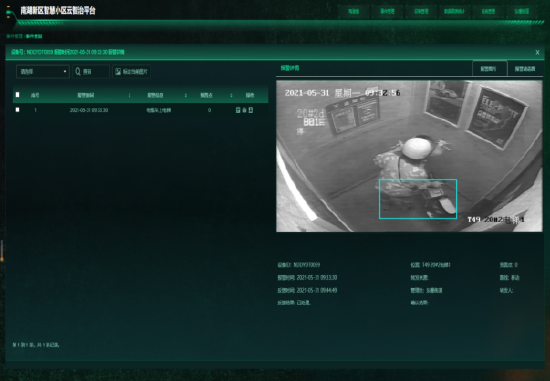550x381 pixels.
Task: Click the first action icon in row 1
Action: tap(238, 110)
